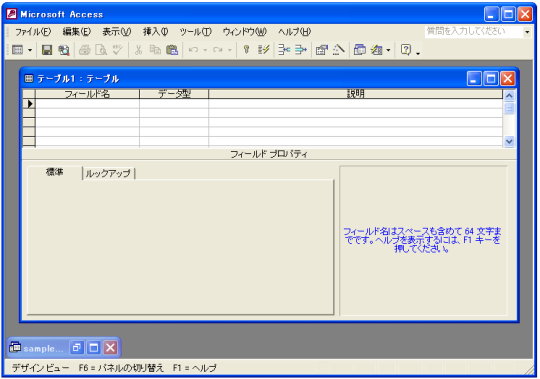Open the Toolbar Options arrow after Help icon
540x379 pixels.
418,52
